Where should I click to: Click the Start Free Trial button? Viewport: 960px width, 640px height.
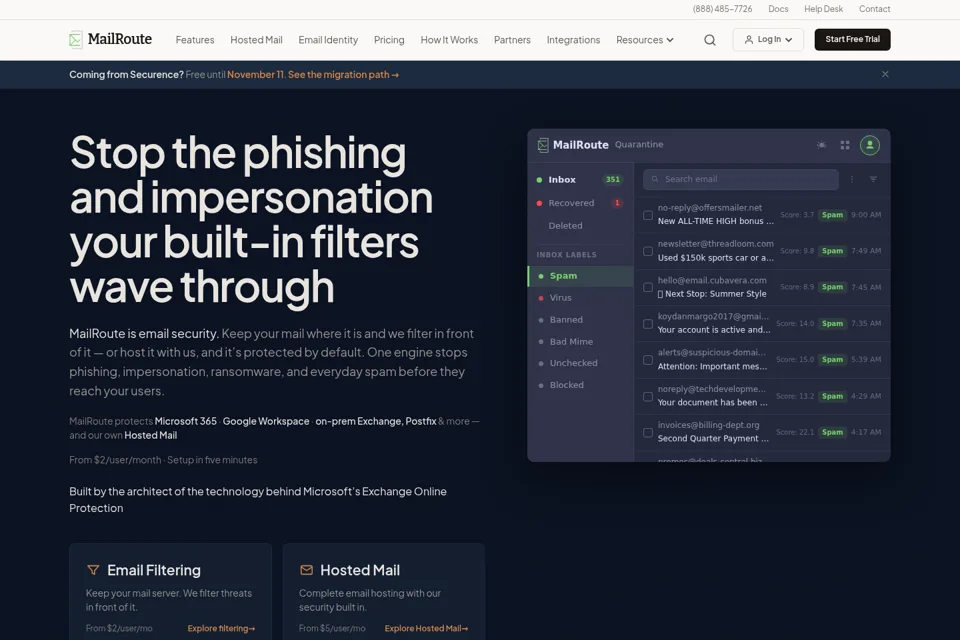pos(852,40)
